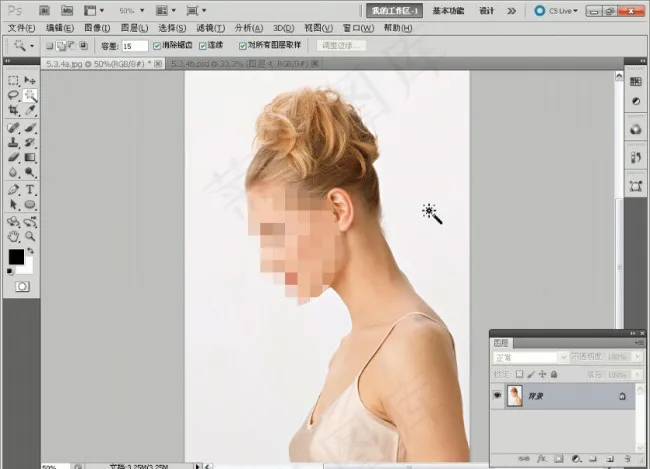This screenshot has height=469, width=650.
Task: Toggle the 消除锯齿 anti-alias checkbox
Action: [157, 46]
